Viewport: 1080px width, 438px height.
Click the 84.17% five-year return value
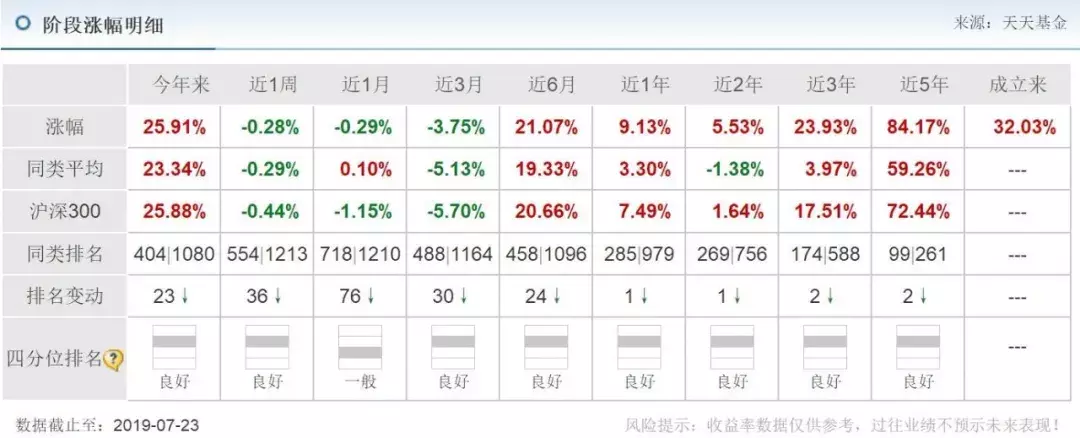click(x=918, y=127)
